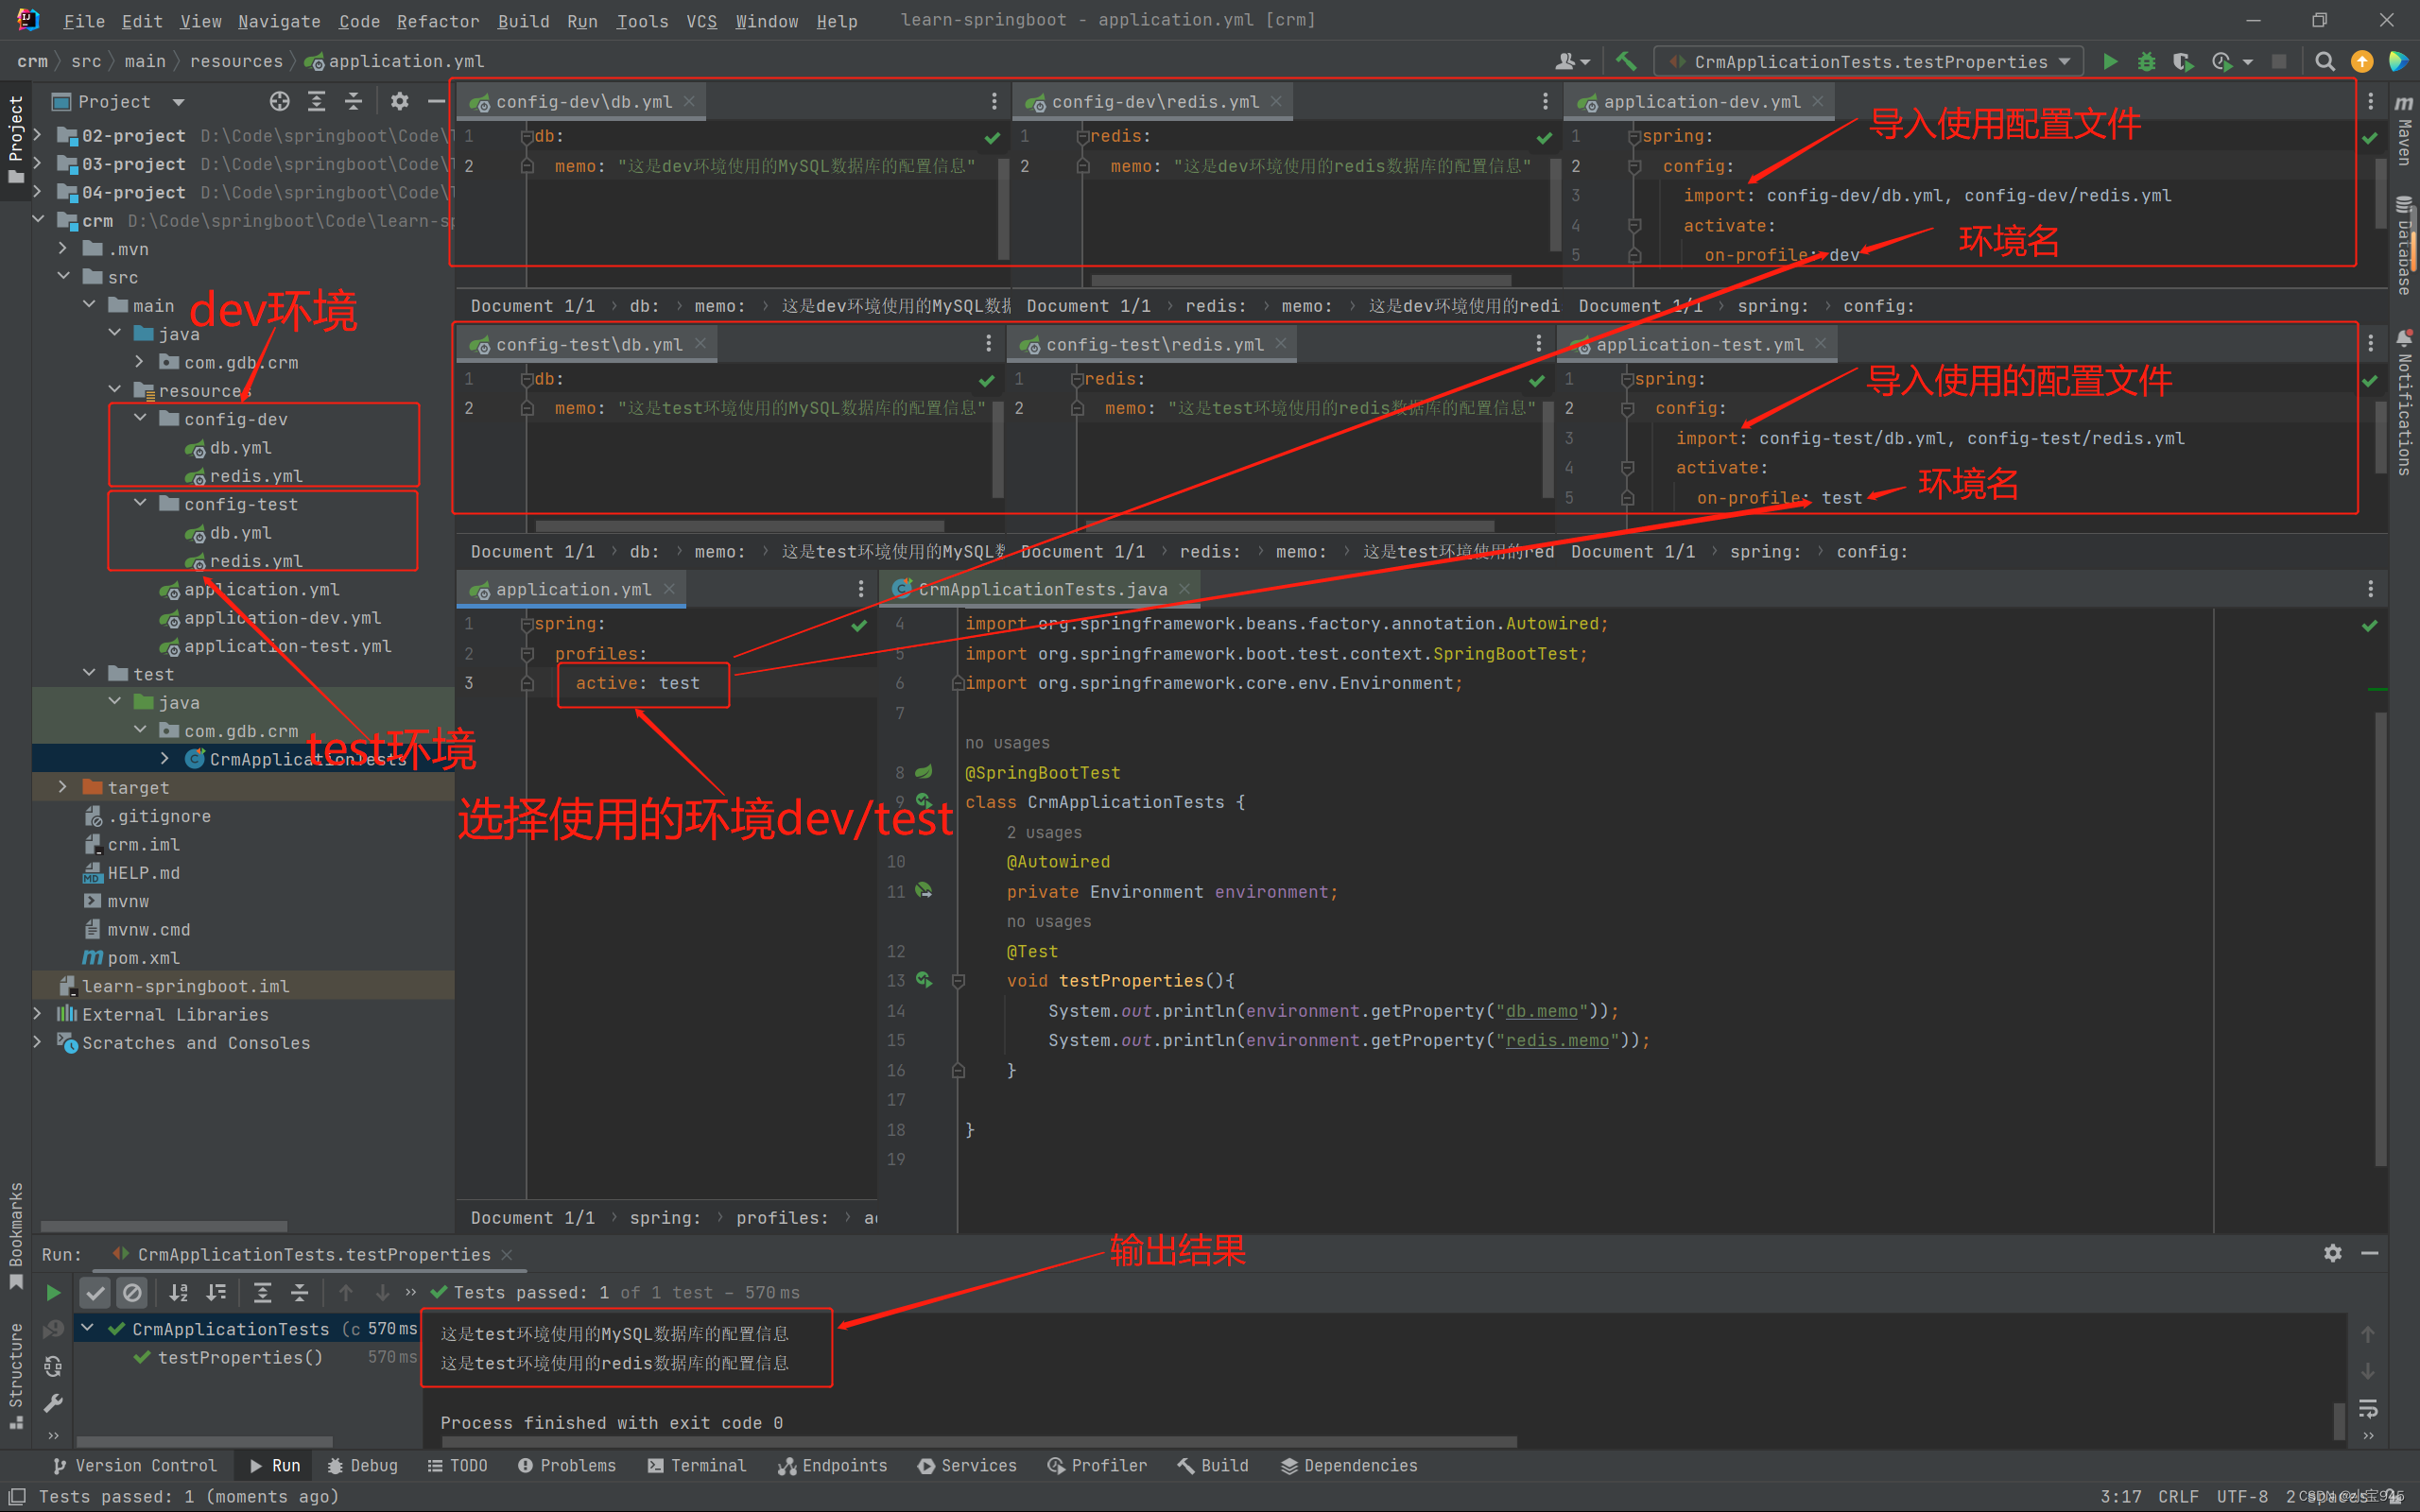Expand all nodes in the Project panel
The height and width of the screenshot is (1512, 2420).
(x=317, y=101)
